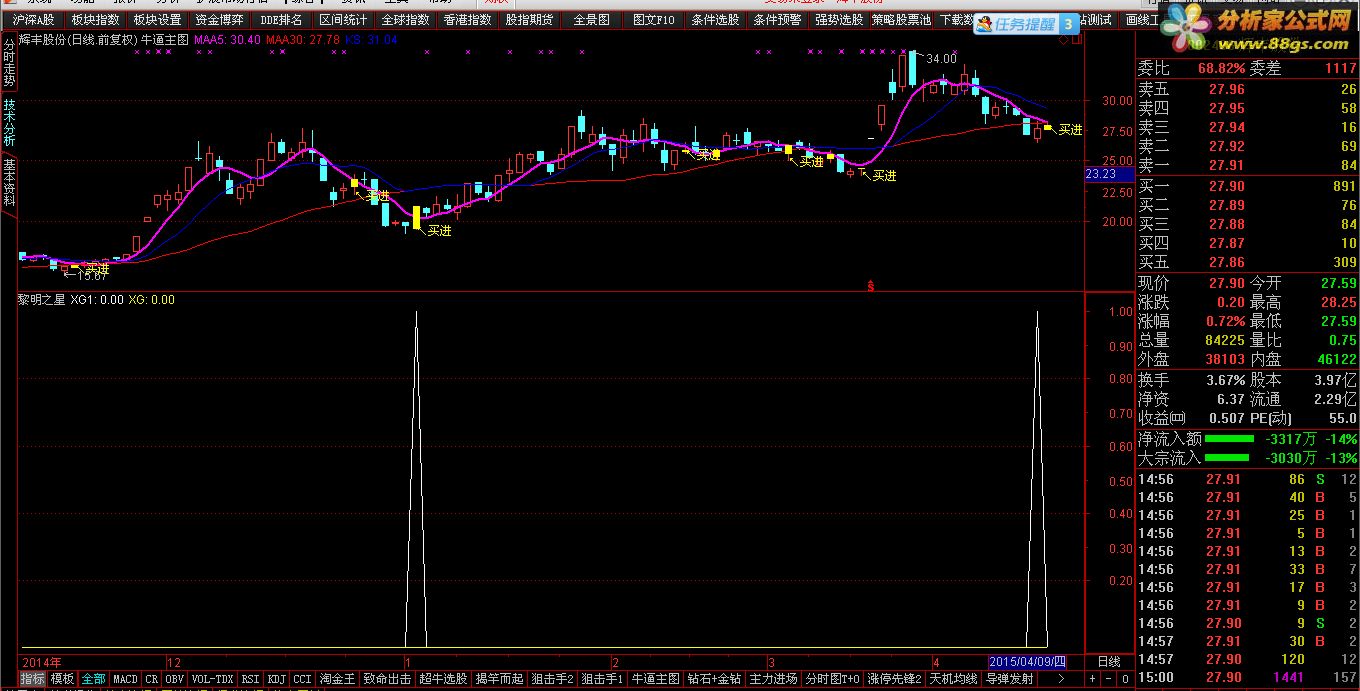Switch indicator to CCI

pyautogui.click(x=302, y=679)
